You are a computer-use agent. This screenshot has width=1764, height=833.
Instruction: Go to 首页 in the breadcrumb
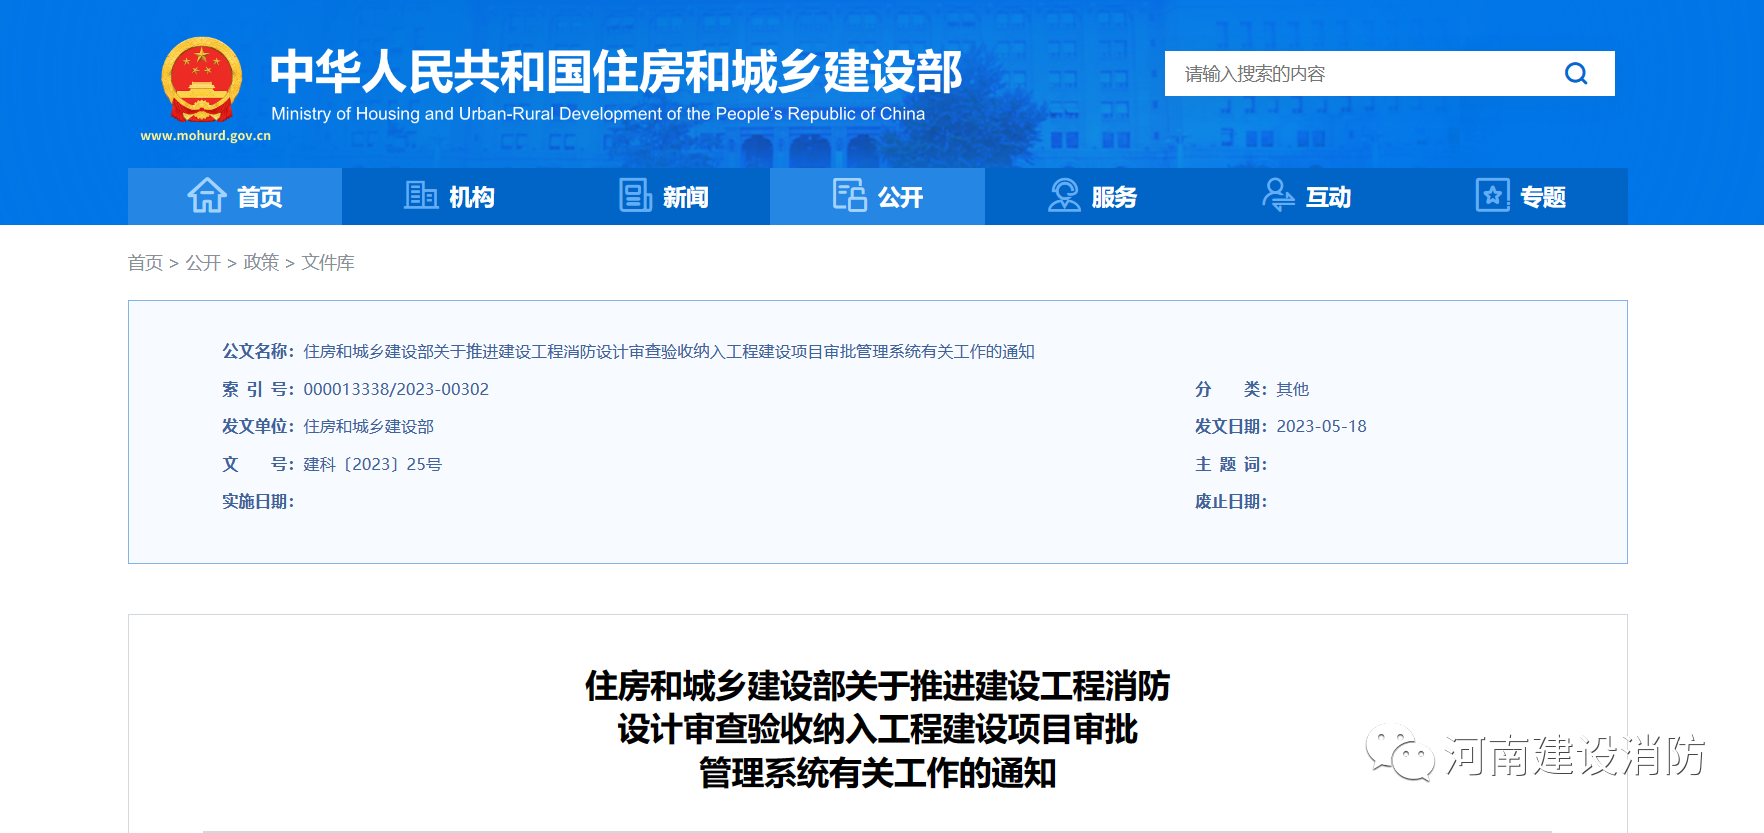point(145,262)
